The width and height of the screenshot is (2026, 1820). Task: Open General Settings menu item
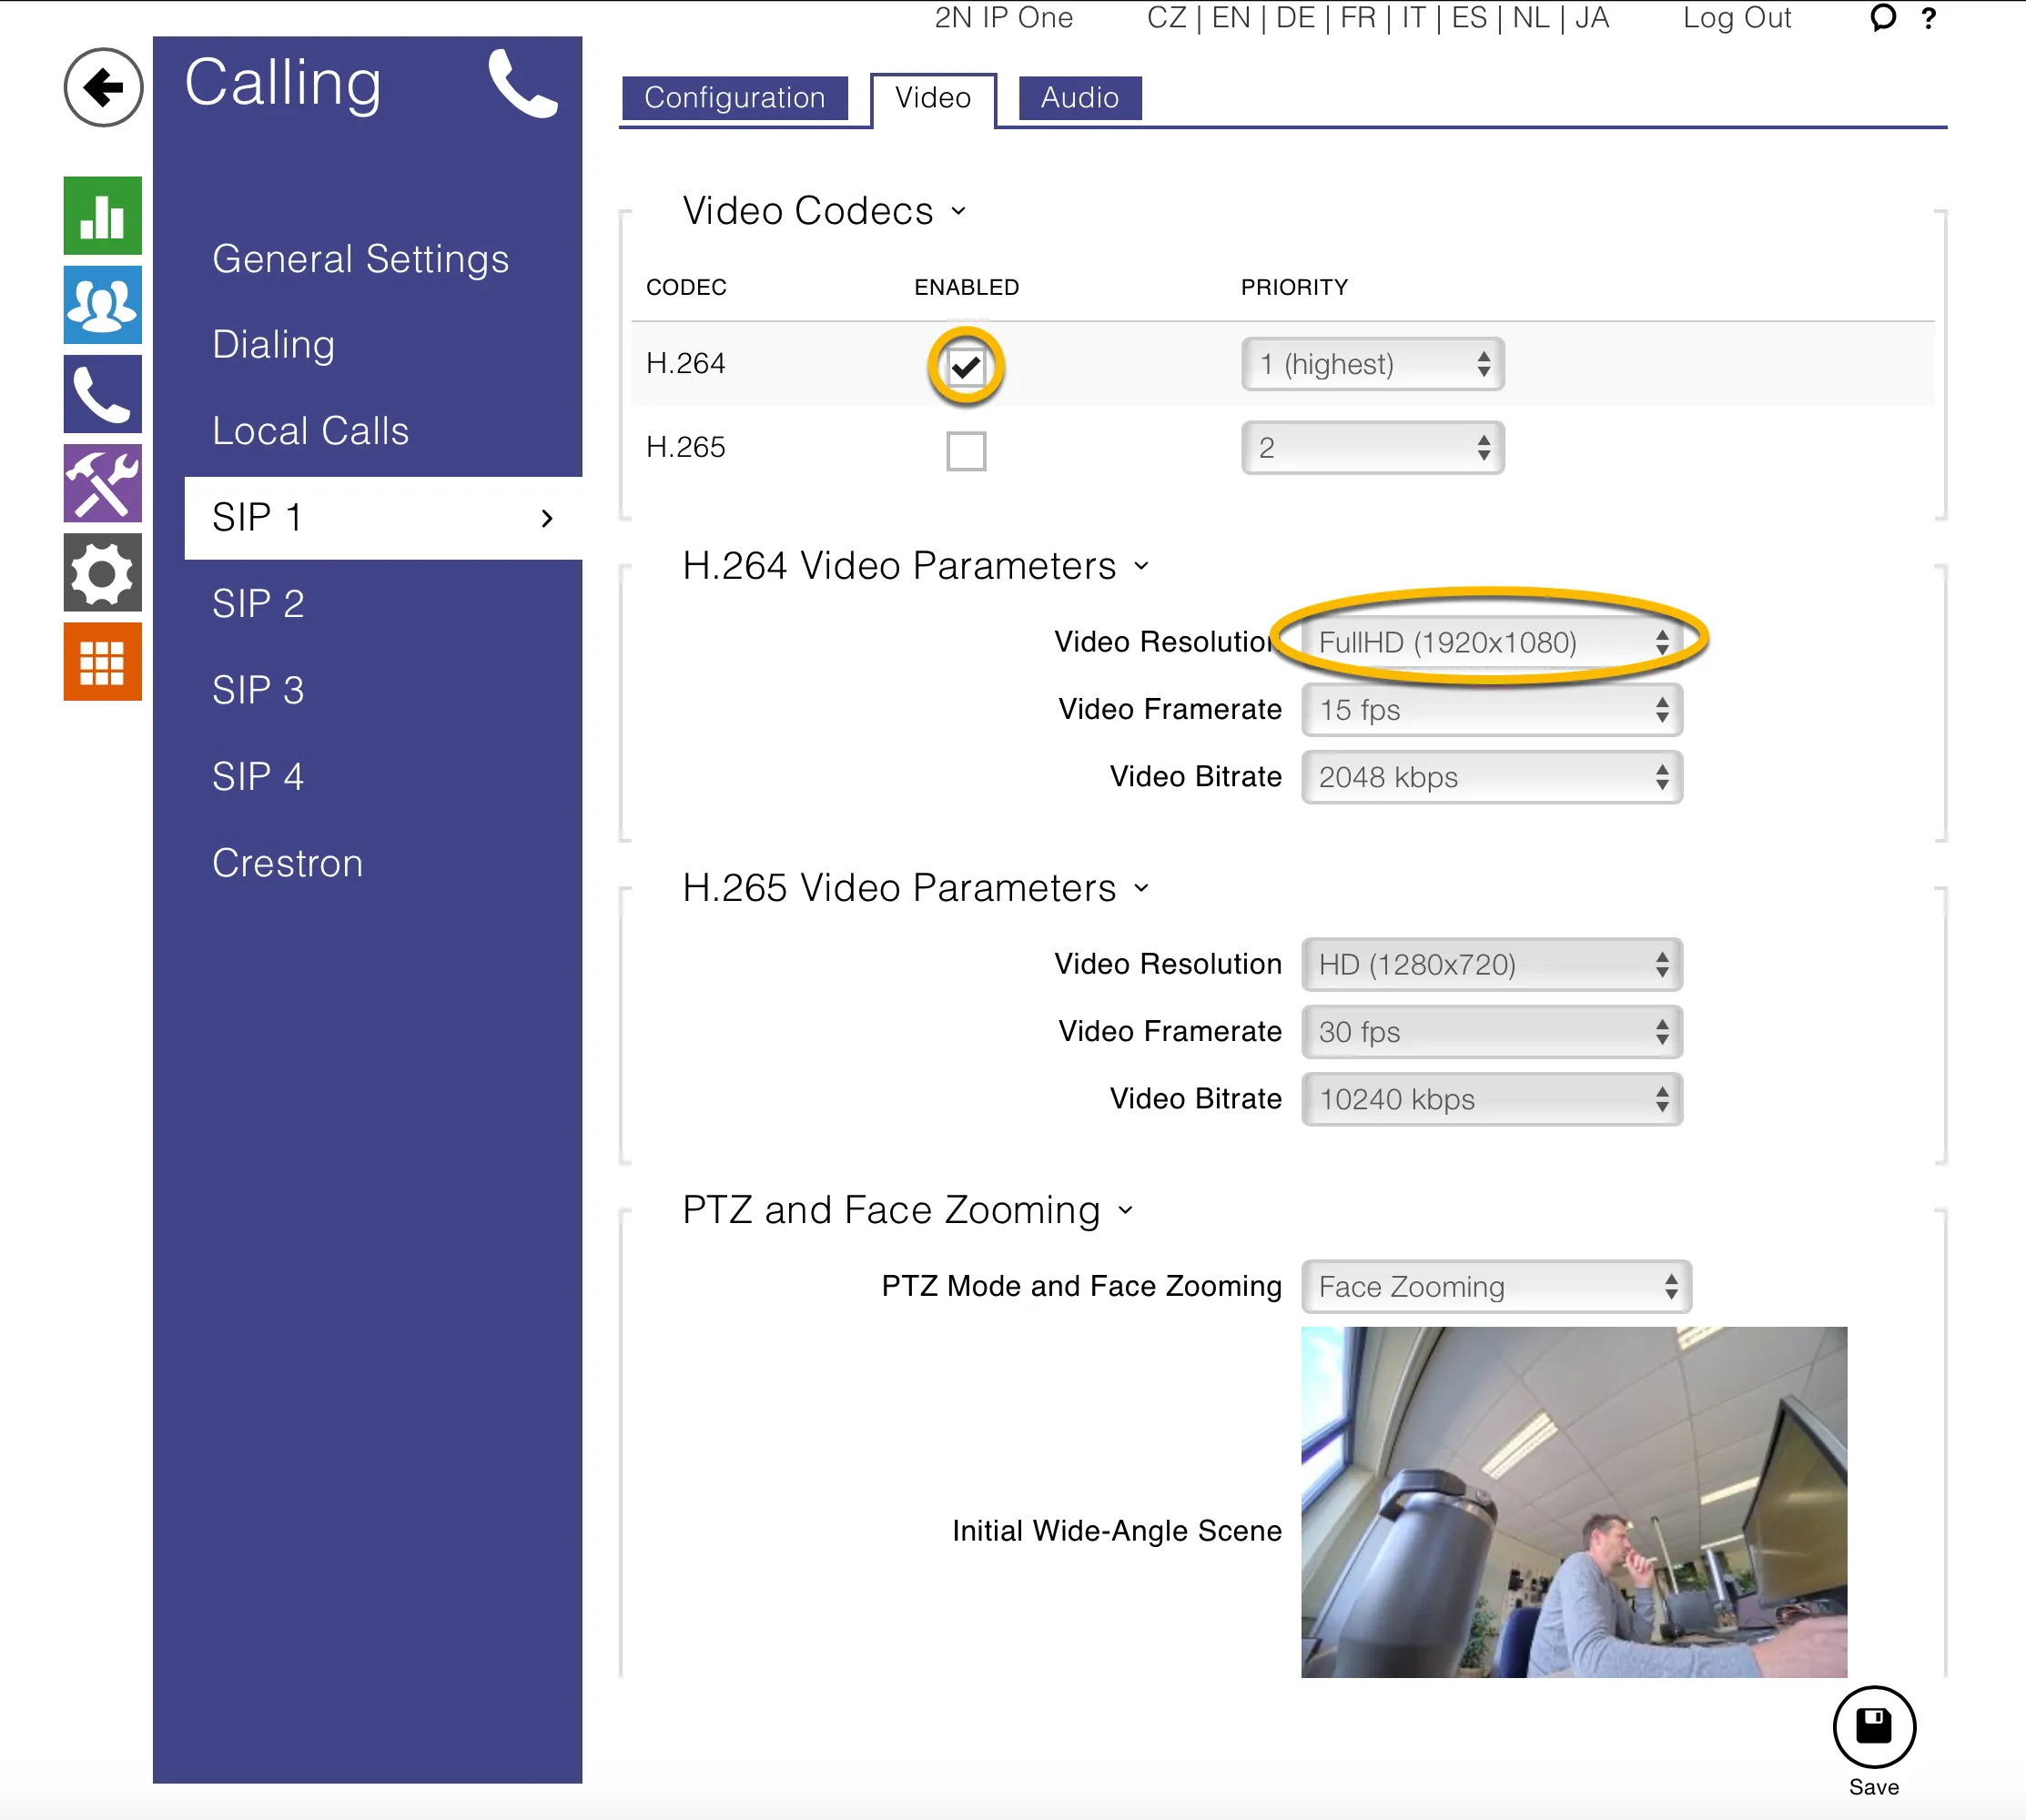361,259
